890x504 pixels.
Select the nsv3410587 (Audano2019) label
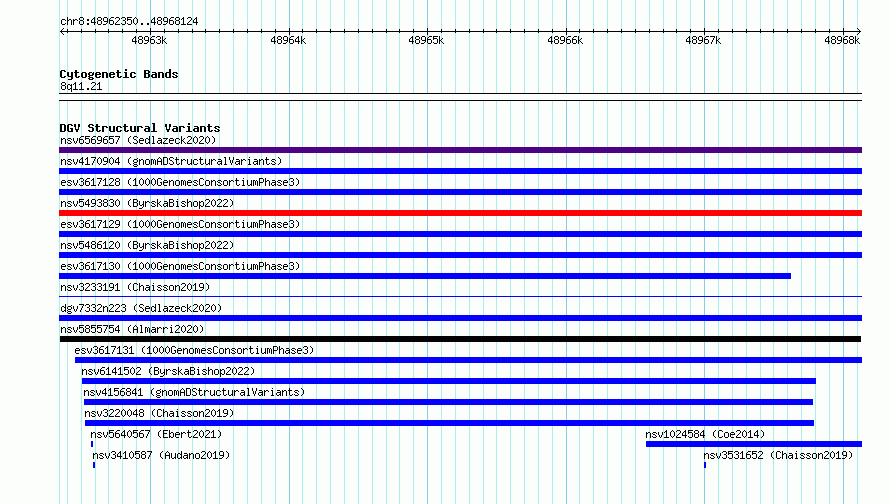point(161,455)
